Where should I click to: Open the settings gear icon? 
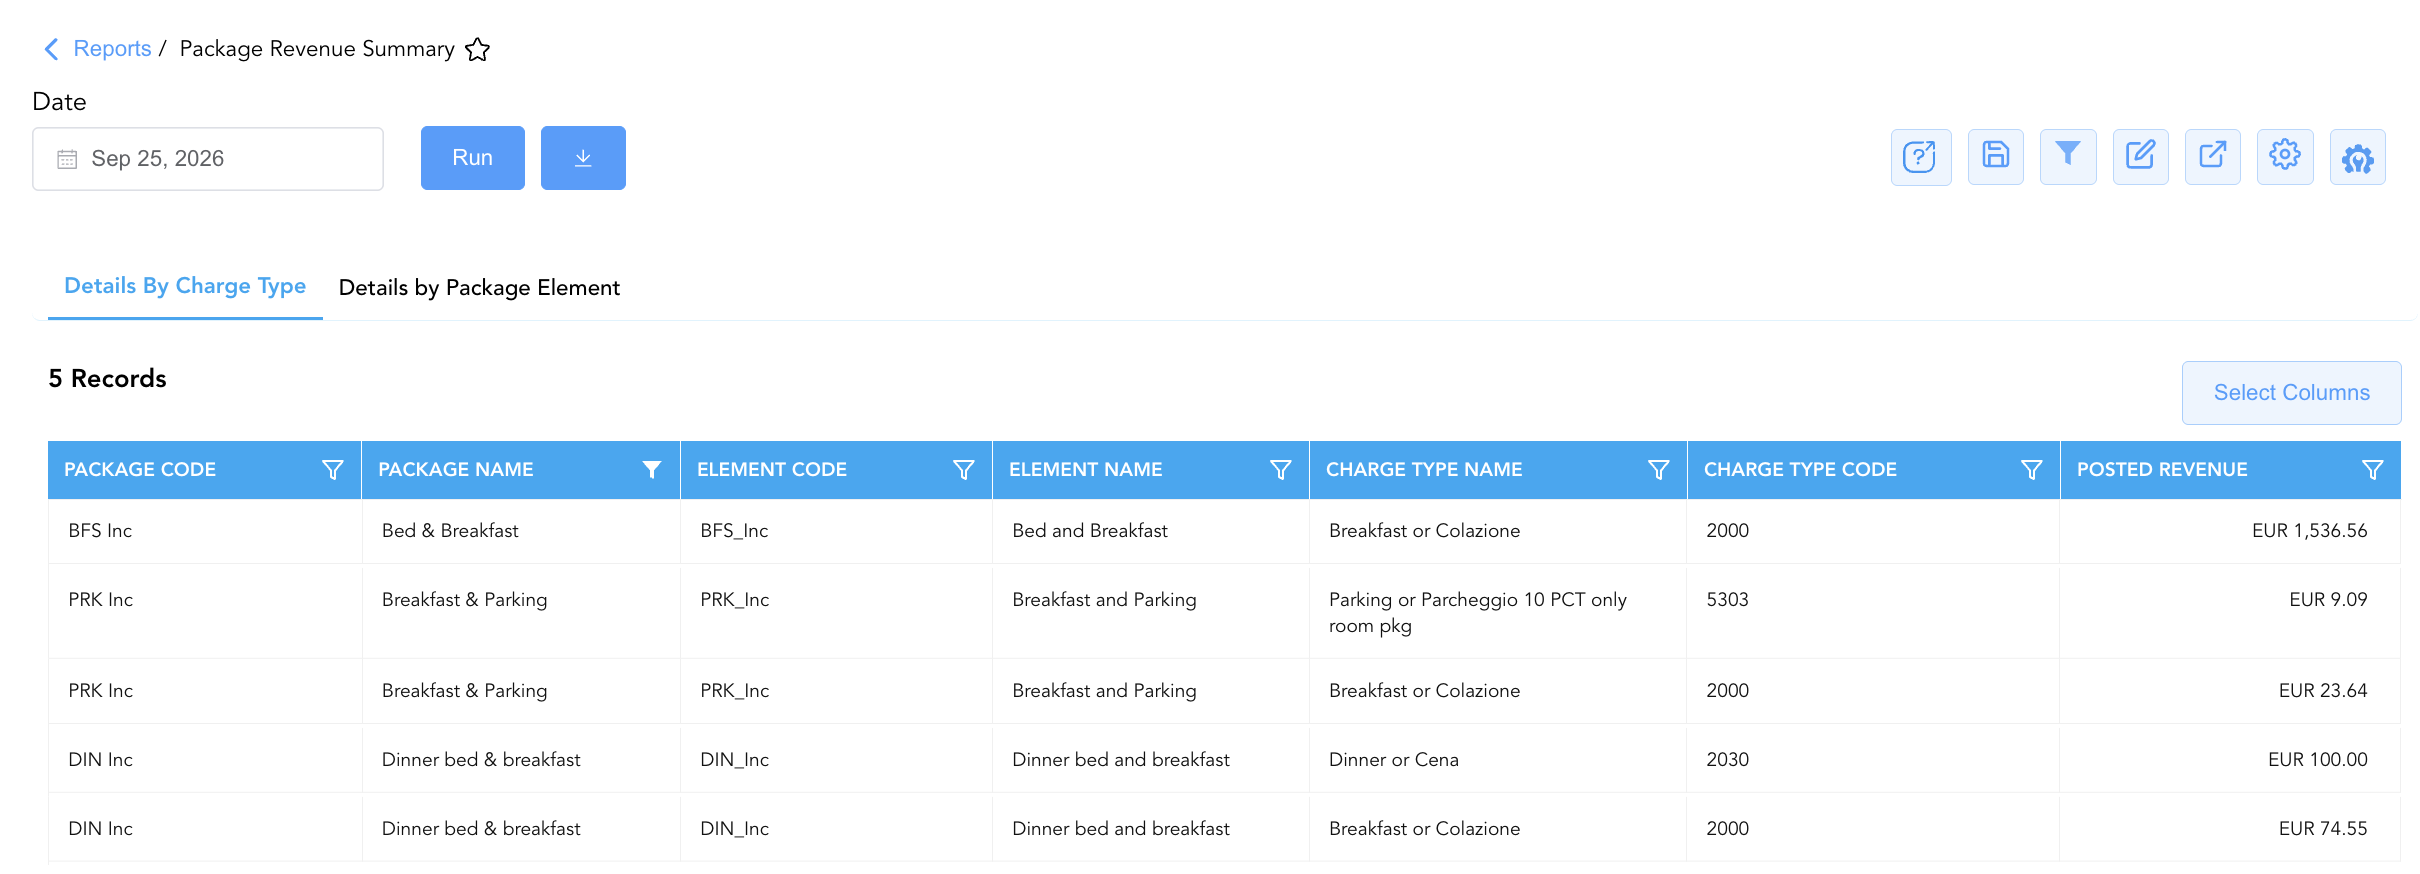(2285, 156)
